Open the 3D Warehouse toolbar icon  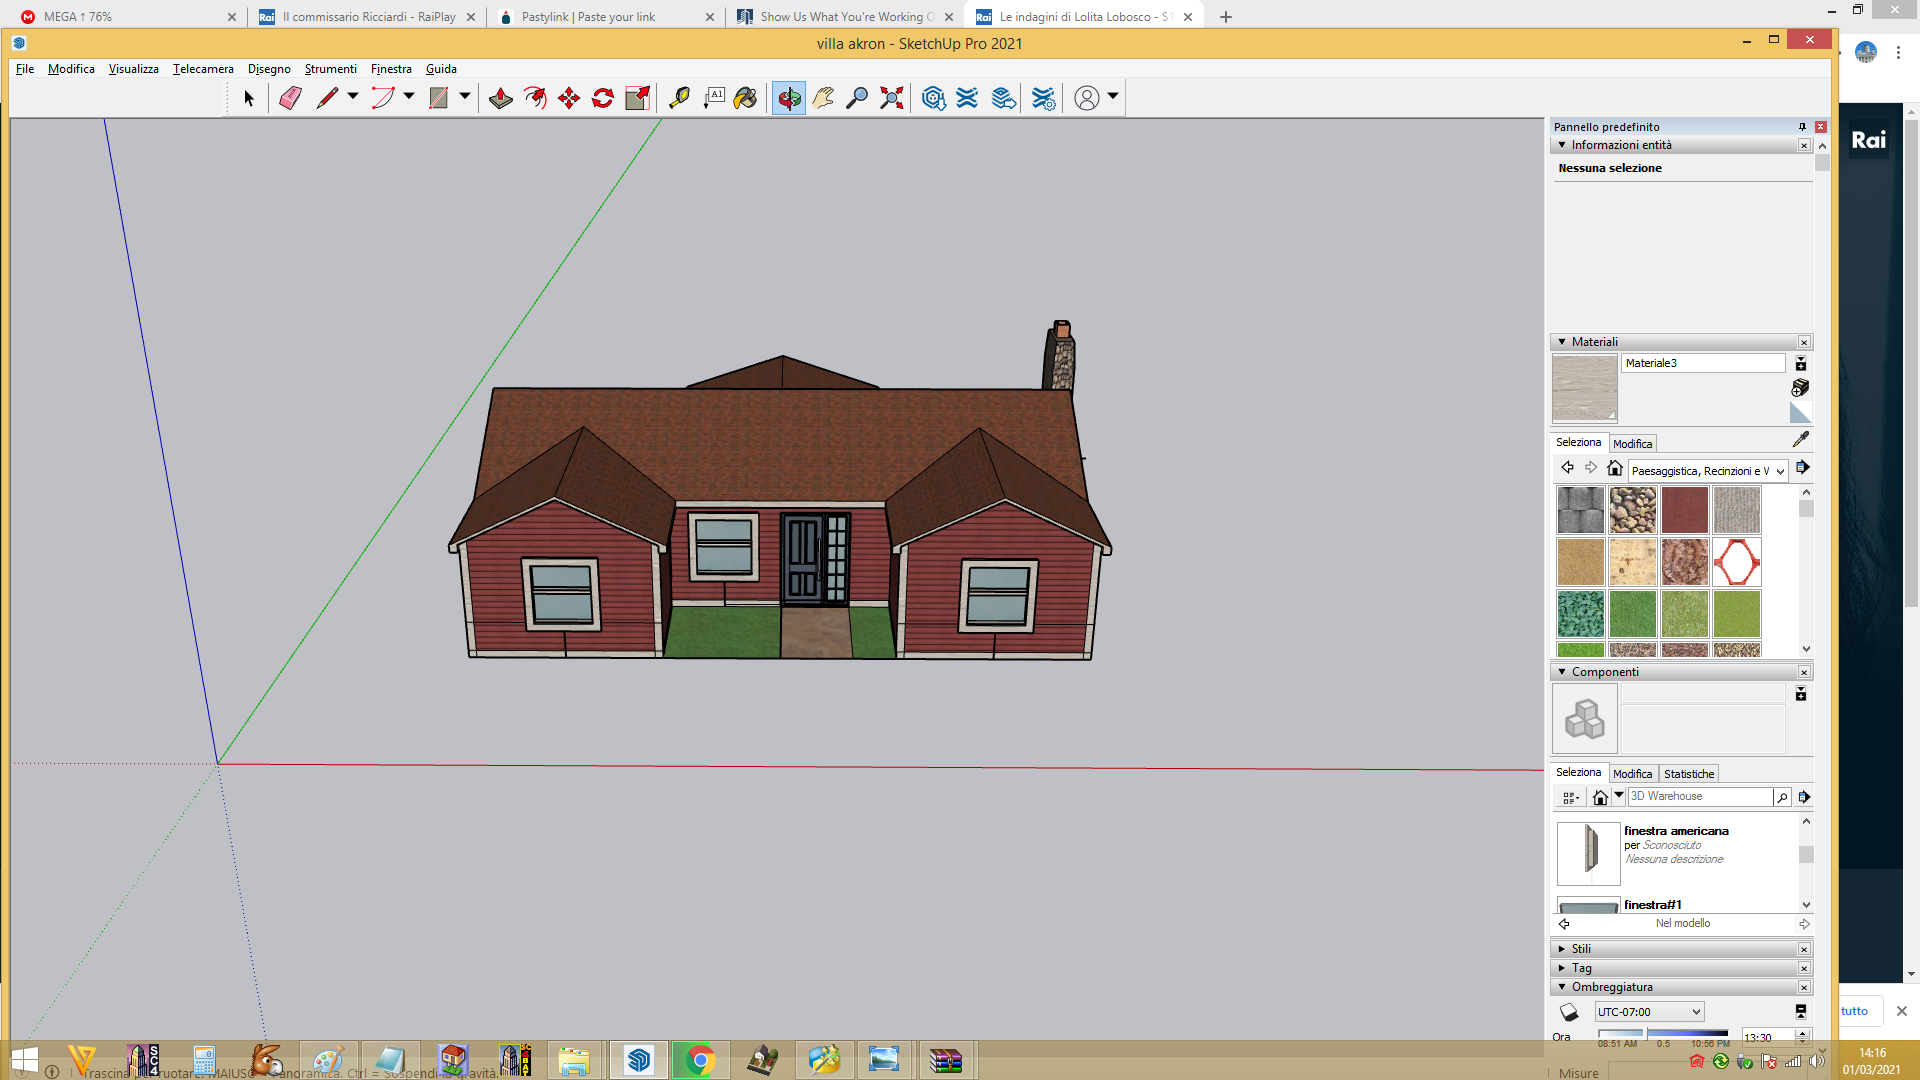(934, 98)
